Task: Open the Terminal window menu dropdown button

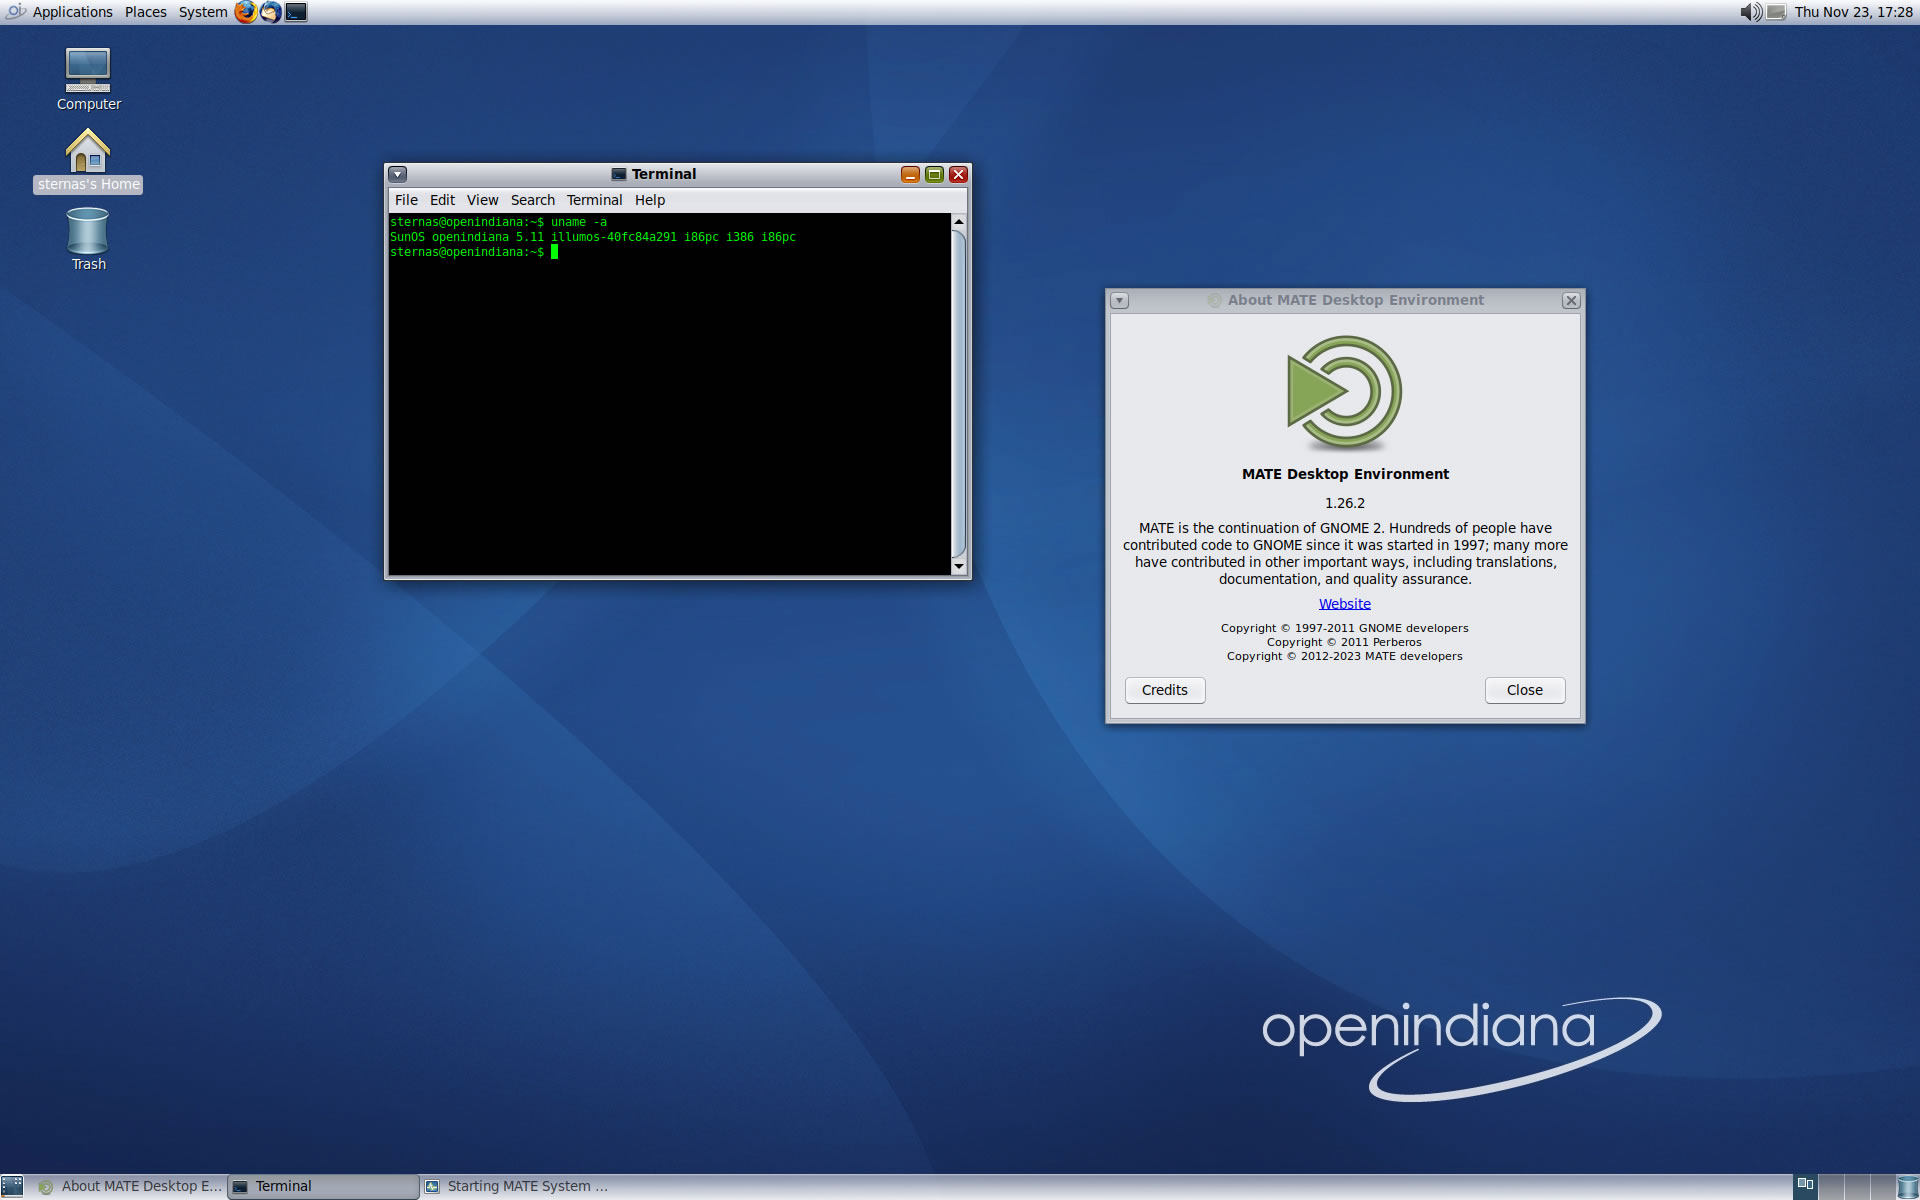Action: (x=398, y=174)
